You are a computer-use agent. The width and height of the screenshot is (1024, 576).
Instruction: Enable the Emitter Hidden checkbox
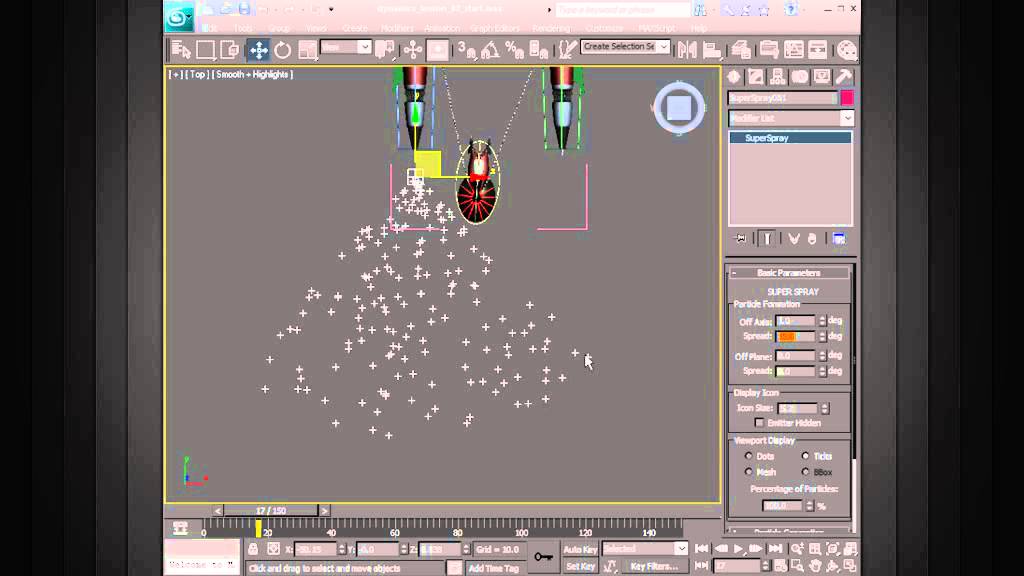coord(759,423)
